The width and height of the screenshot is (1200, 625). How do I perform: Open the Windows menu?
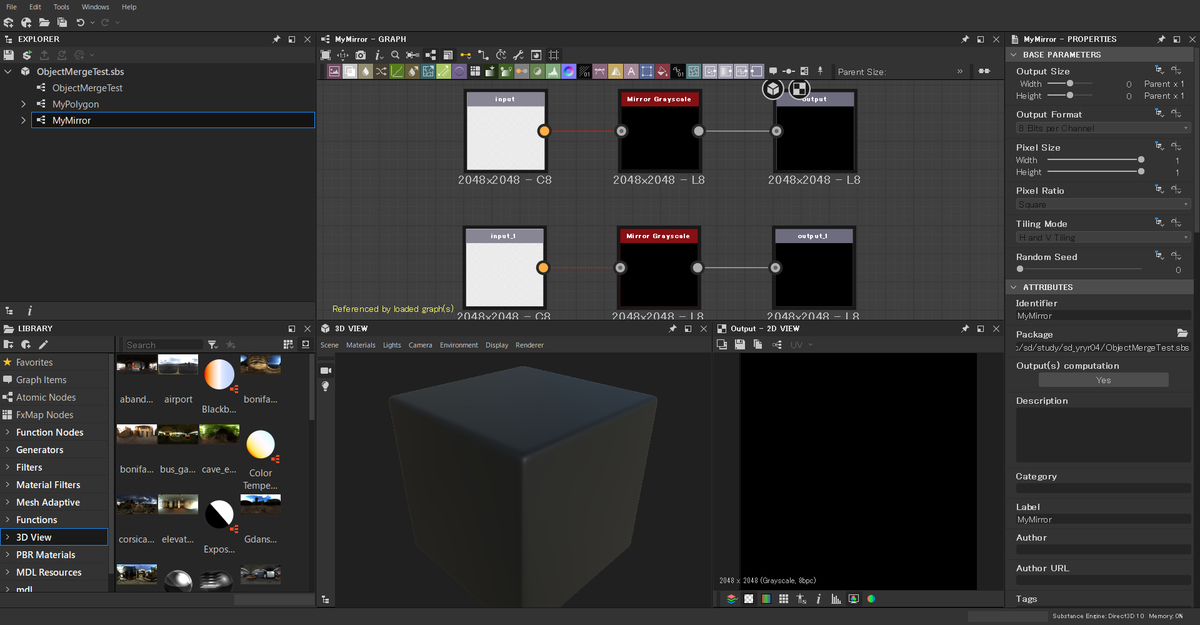click(x=96, y=7)
